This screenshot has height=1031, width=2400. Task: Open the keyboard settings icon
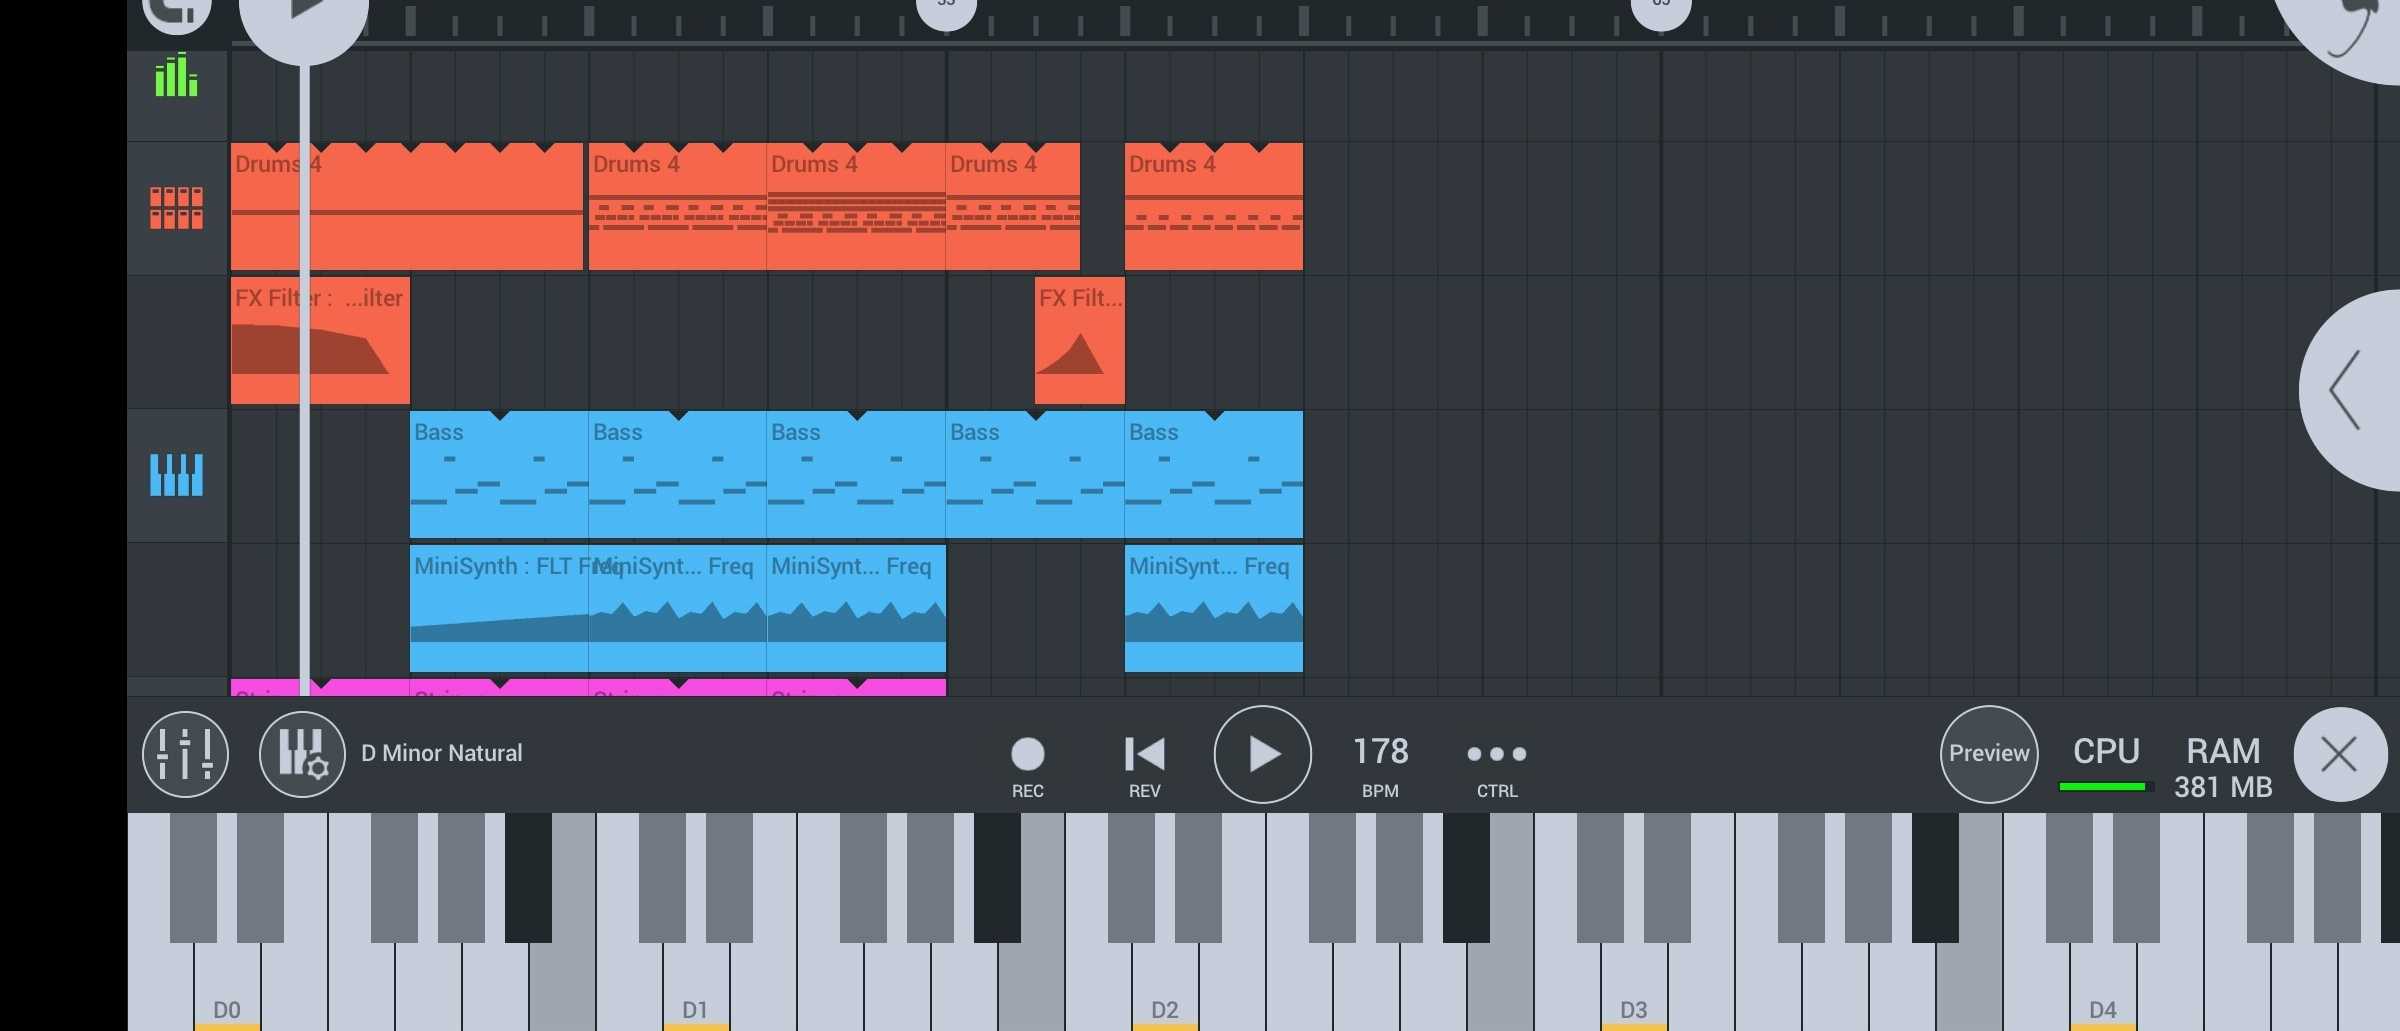tap(302, 754)
